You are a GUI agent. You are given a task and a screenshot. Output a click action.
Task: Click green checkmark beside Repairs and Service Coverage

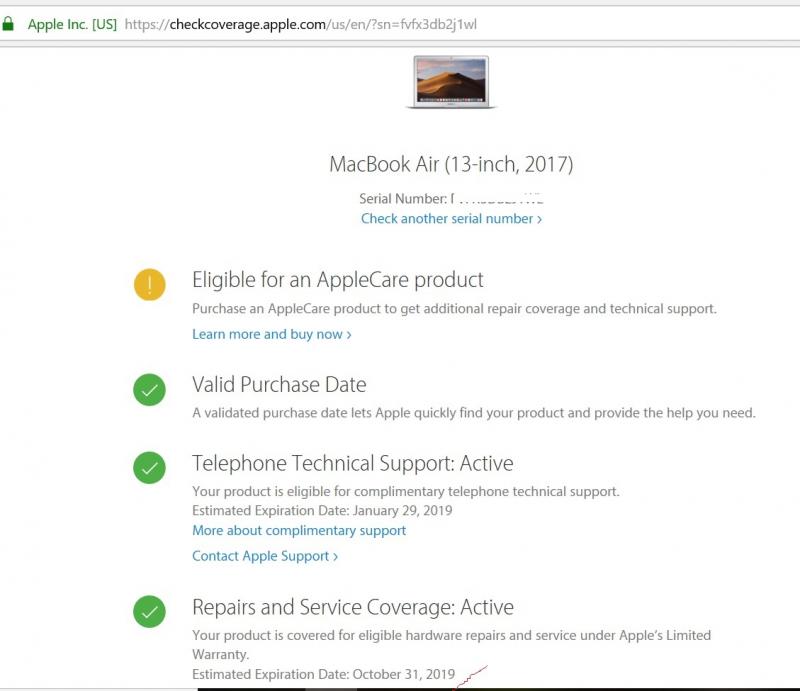point(149,611)
